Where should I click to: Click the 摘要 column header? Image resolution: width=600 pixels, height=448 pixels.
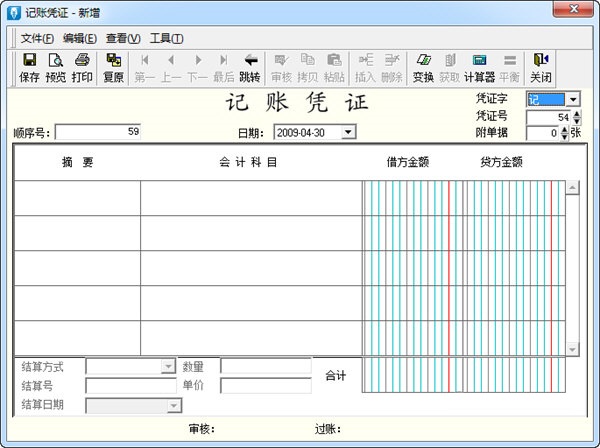[78, 162]
